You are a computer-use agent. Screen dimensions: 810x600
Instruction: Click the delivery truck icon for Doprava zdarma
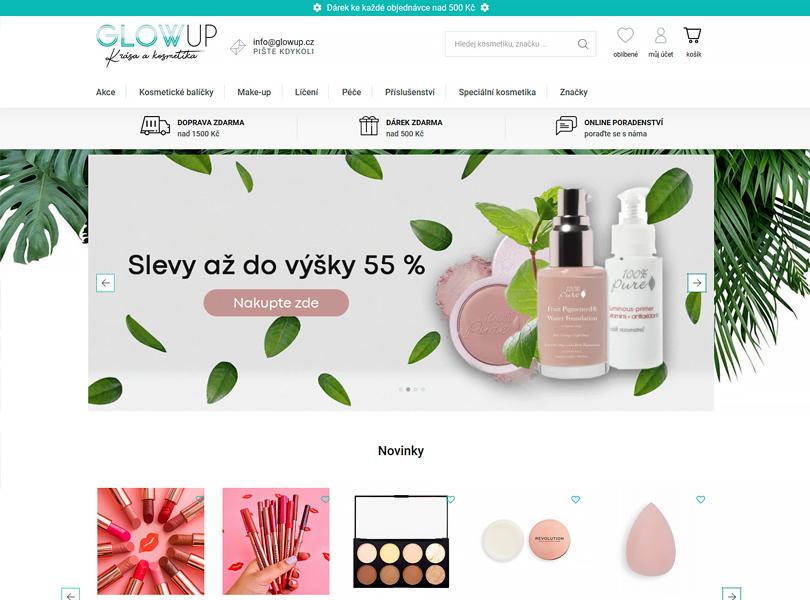point(155,126)
